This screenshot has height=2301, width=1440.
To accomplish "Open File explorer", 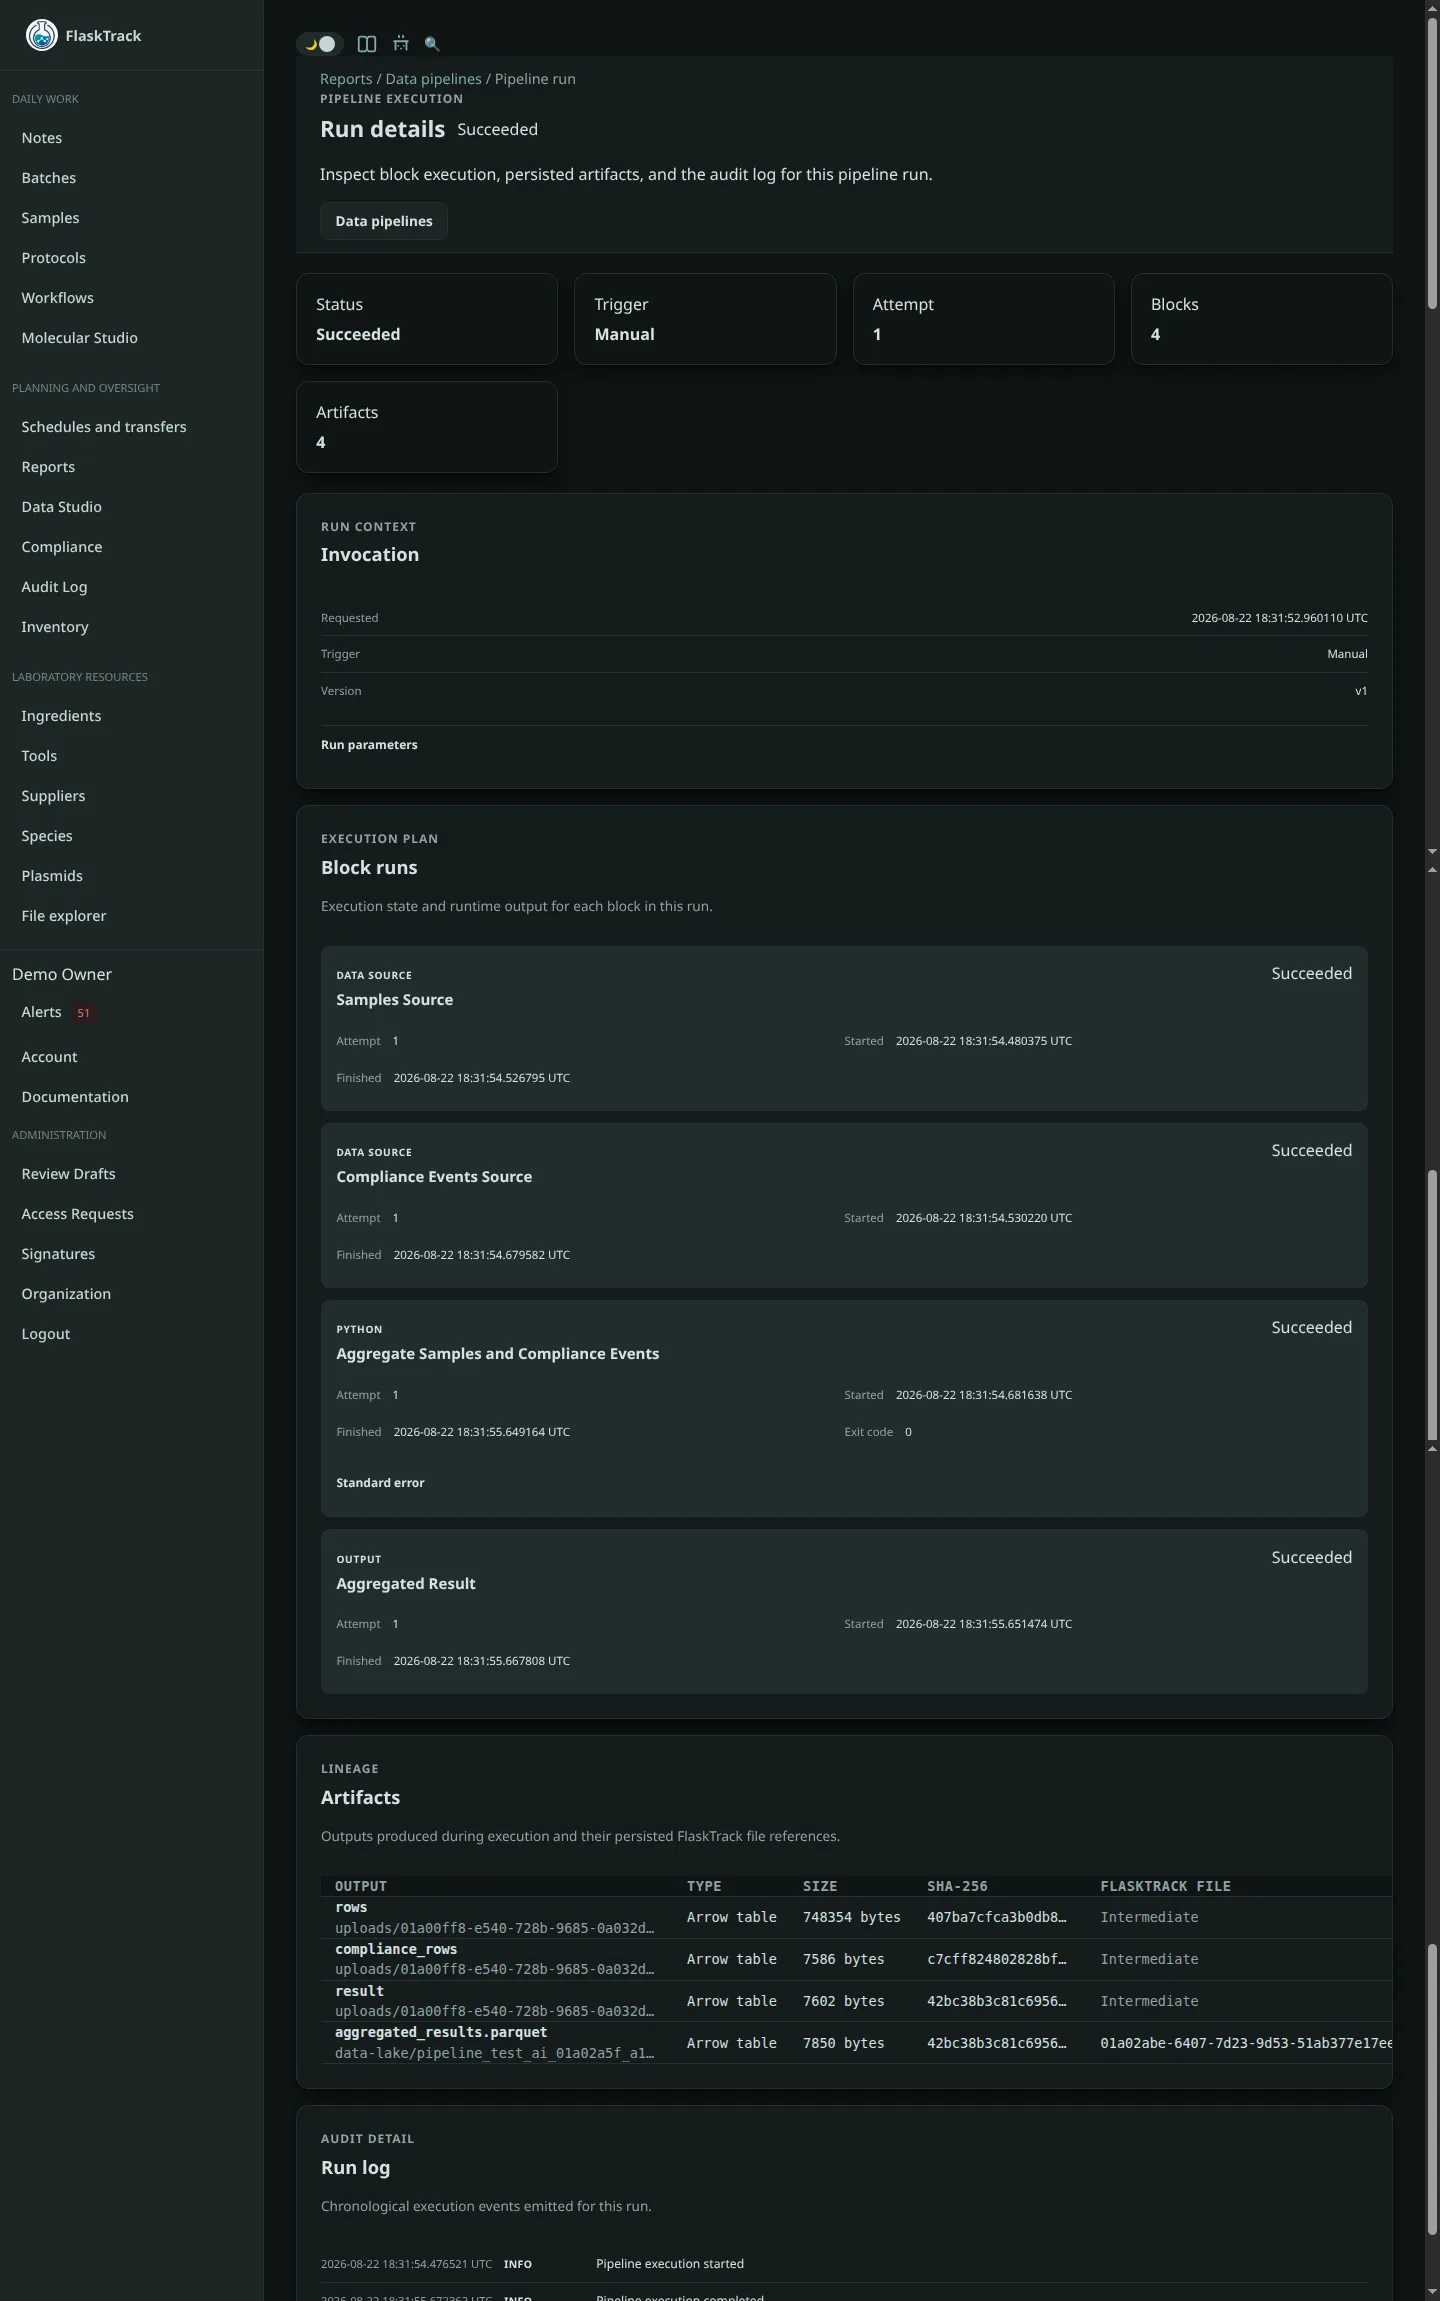I will pyautogui.click(x=64, y=916).
